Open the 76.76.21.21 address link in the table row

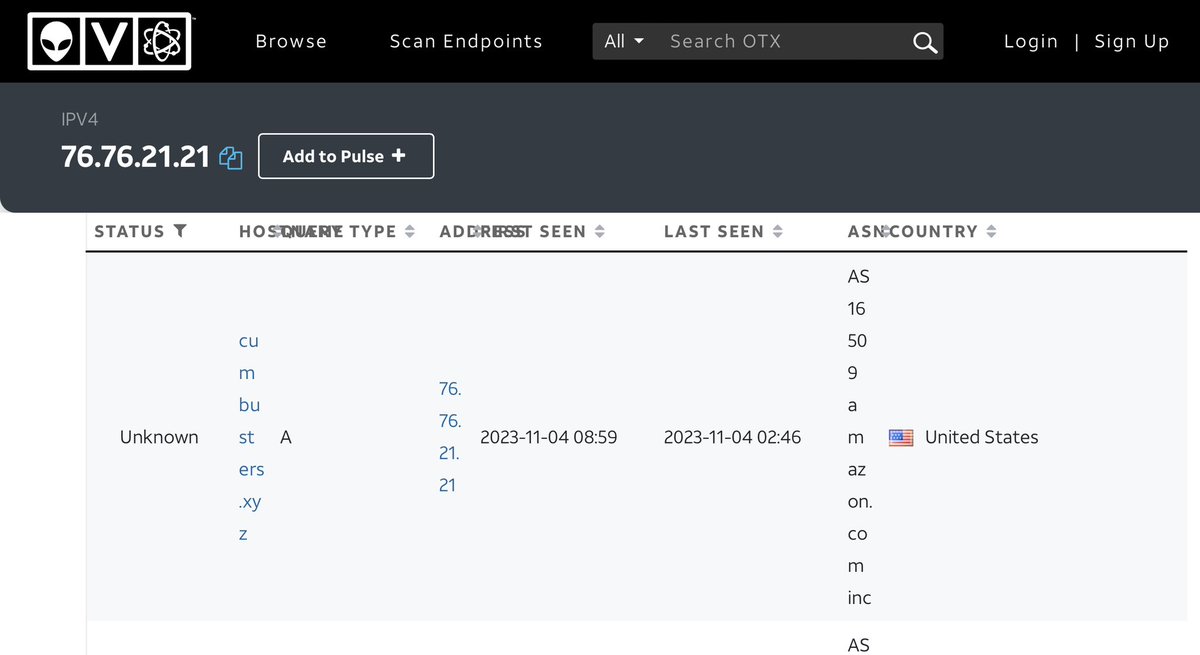tap(449, 437)
